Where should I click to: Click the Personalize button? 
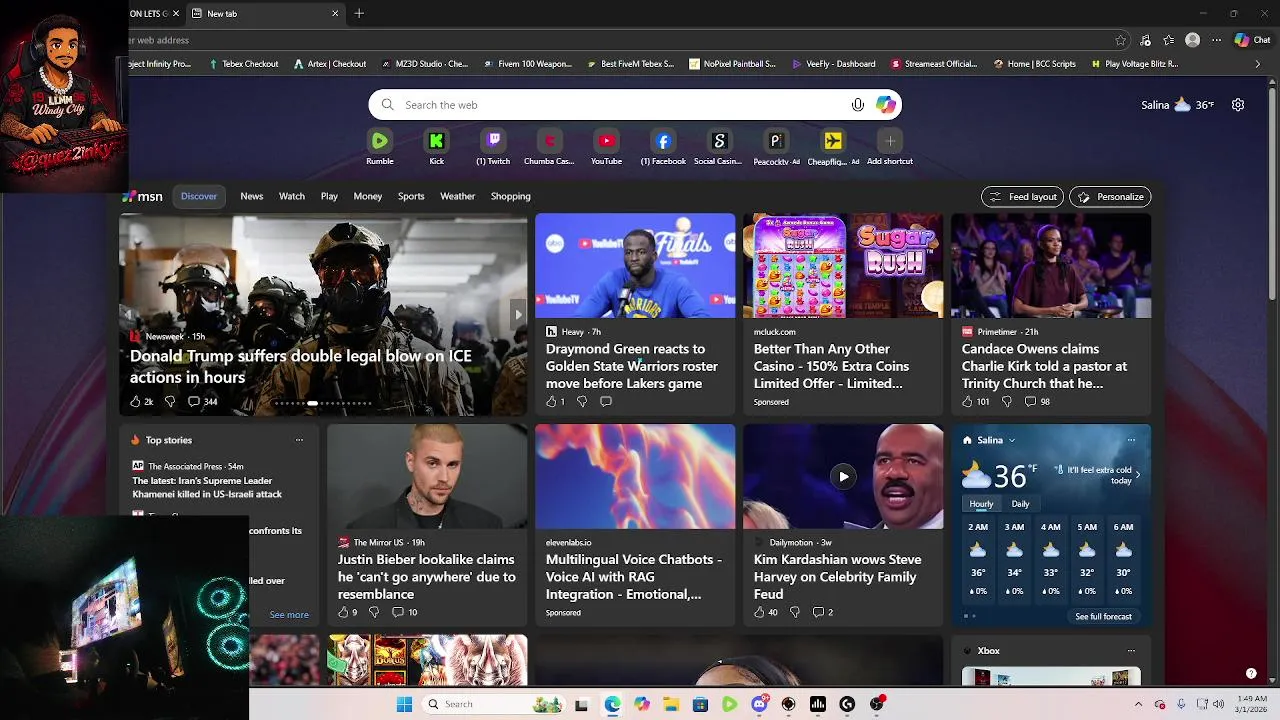[1110, 197]
